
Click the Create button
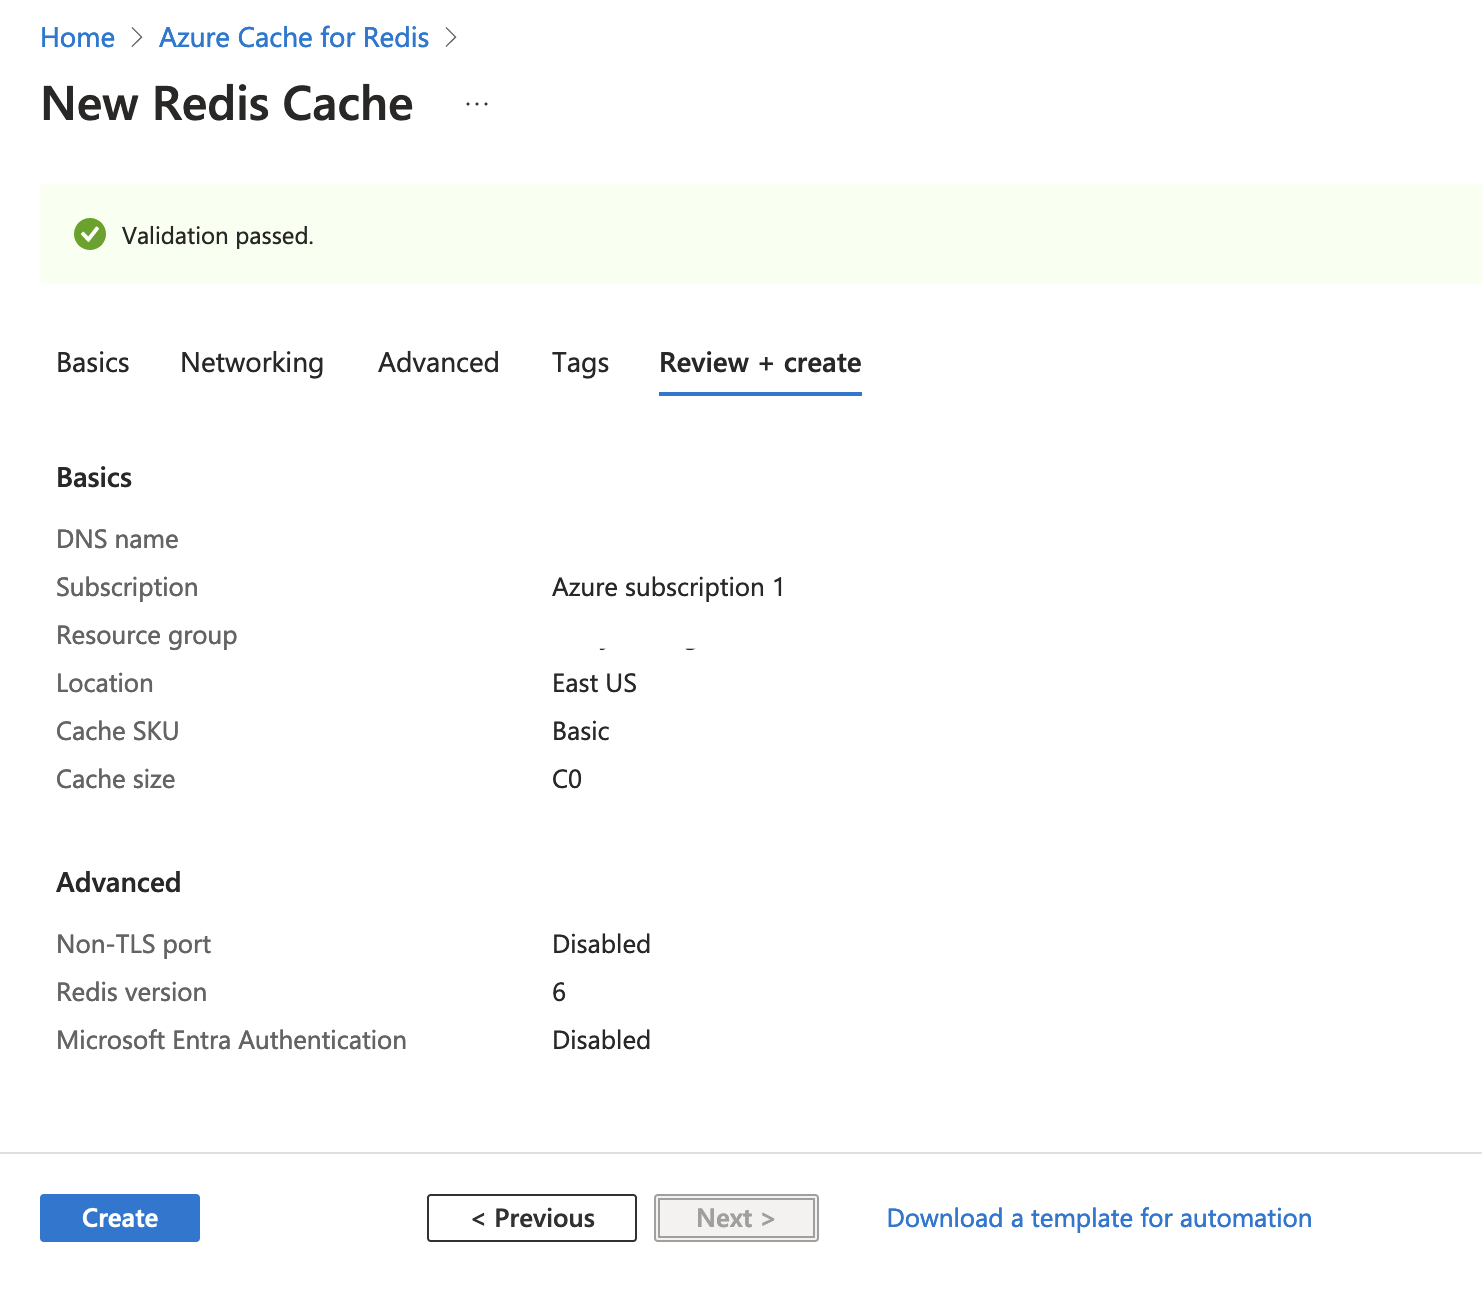point(119,1218)
